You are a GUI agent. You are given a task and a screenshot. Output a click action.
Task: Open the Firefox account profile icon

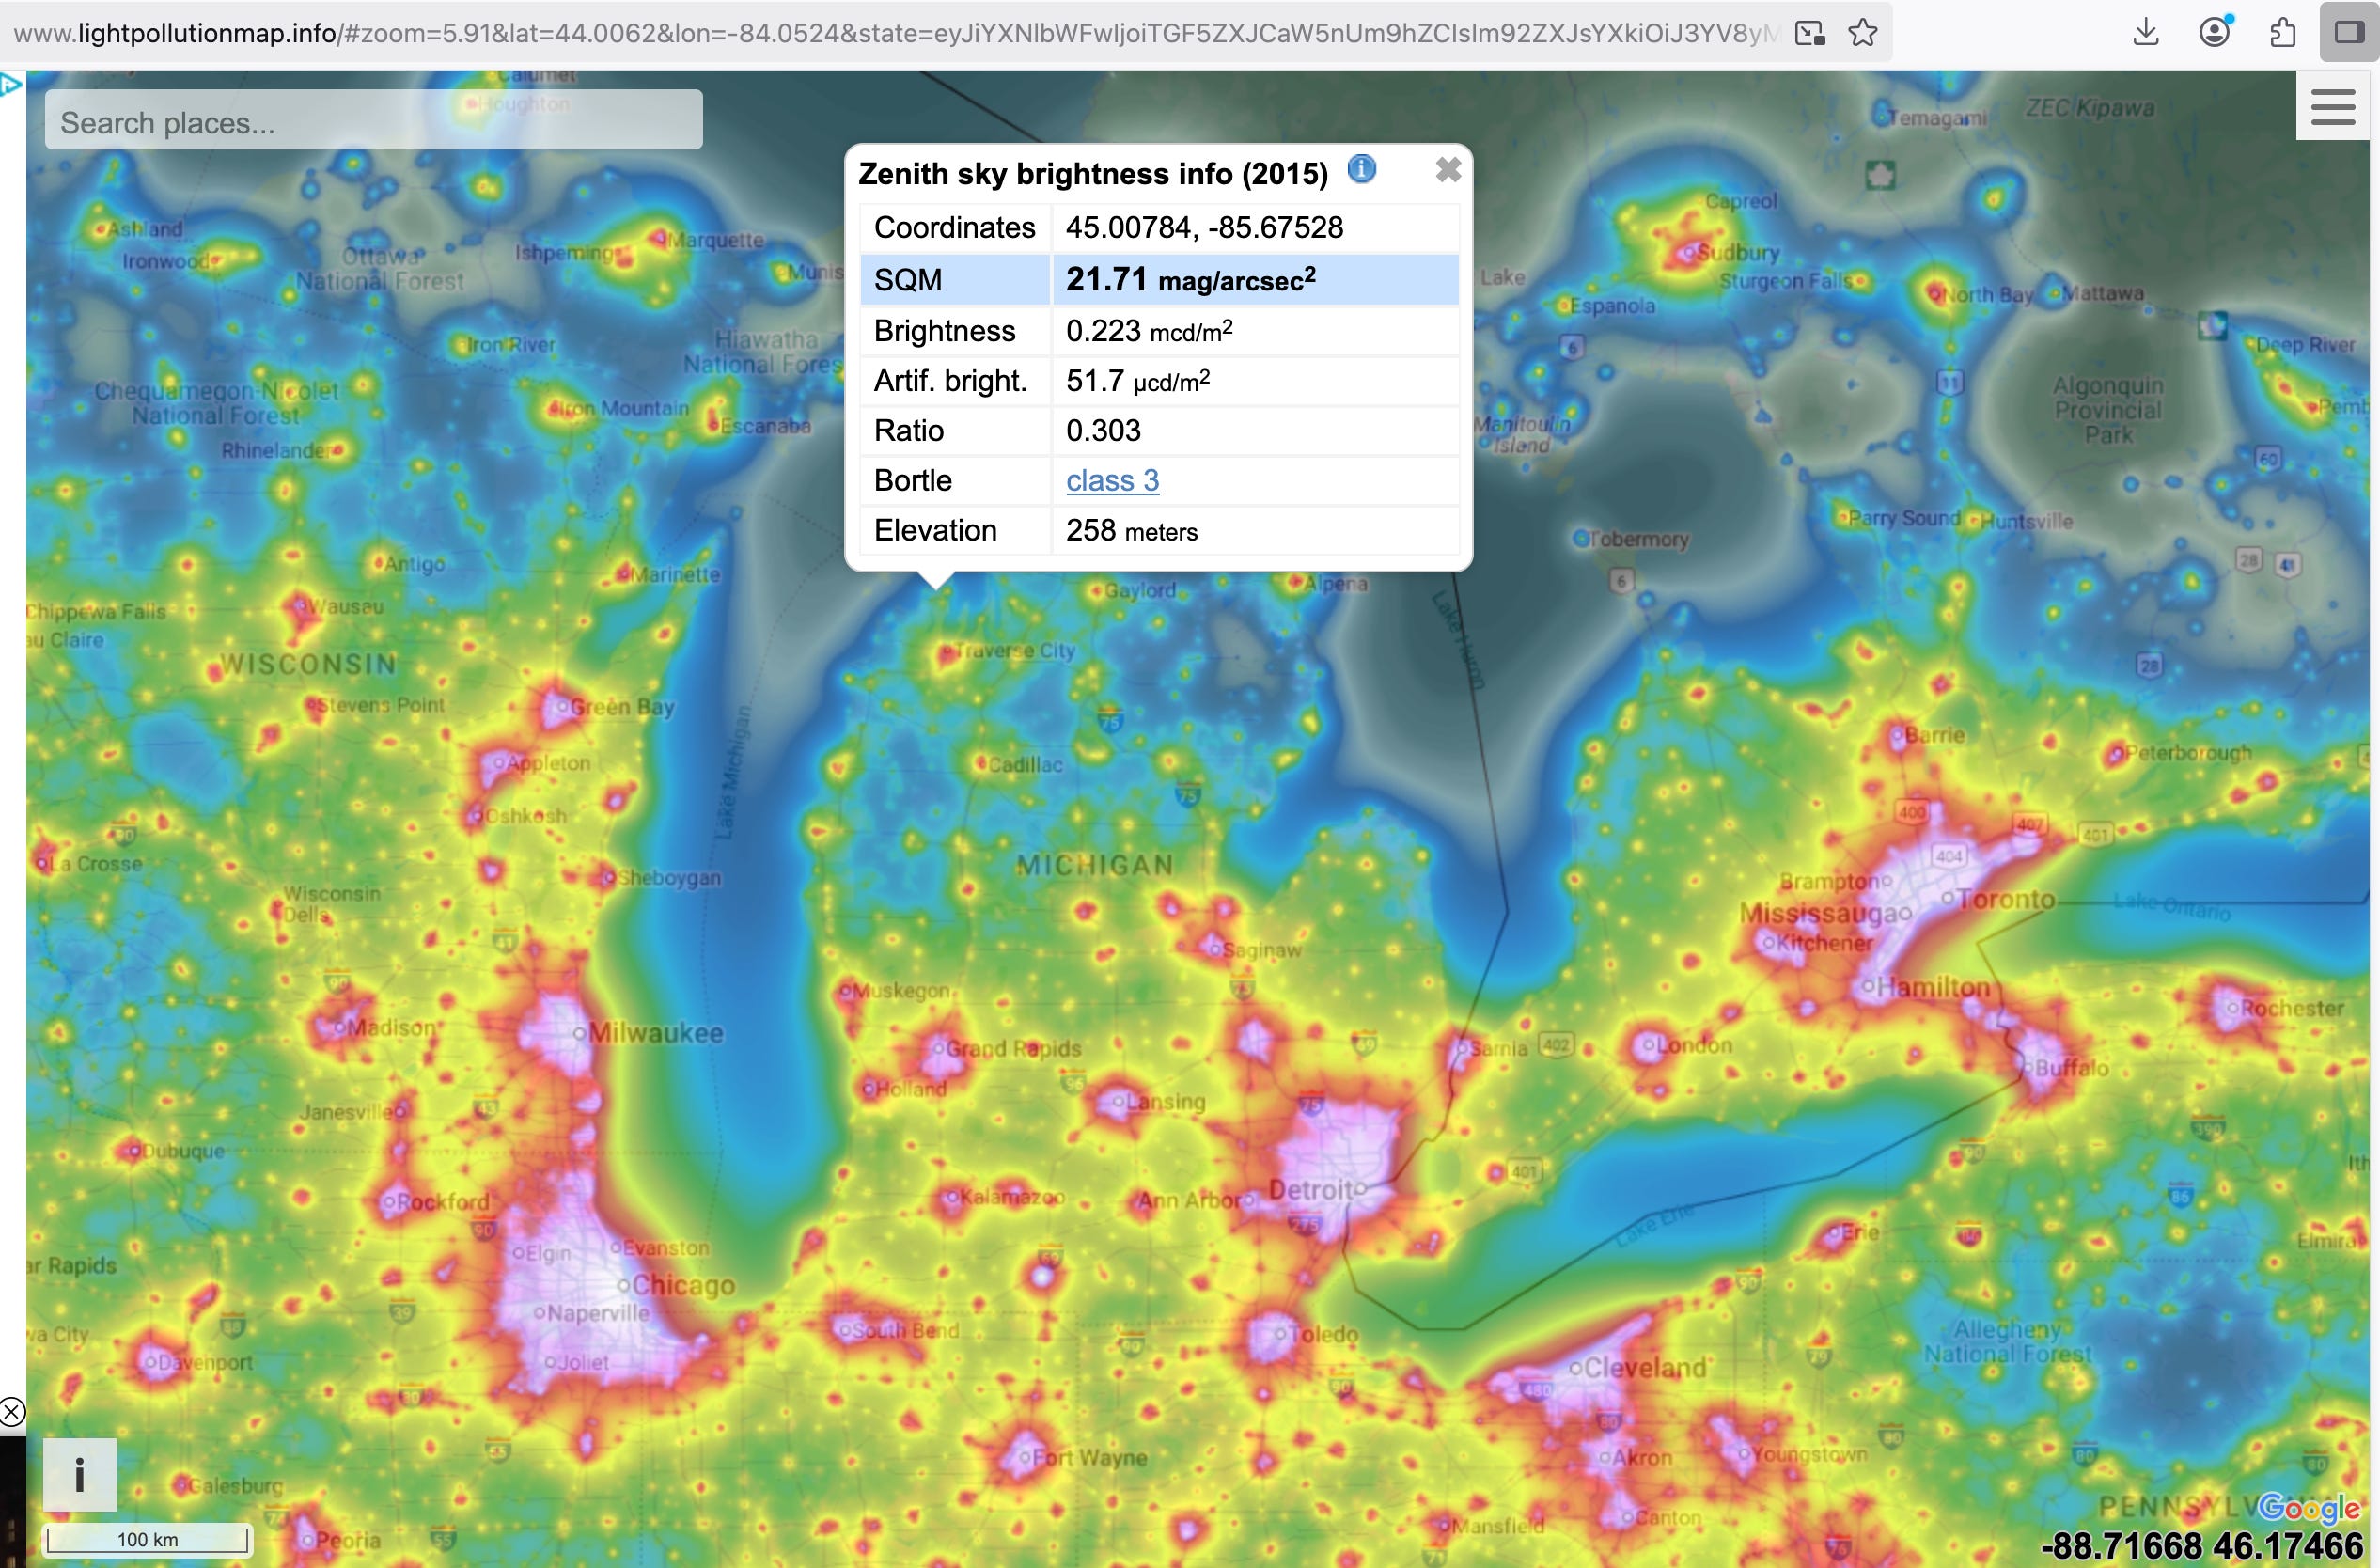pyautogui.click(x=2214, y=33)
